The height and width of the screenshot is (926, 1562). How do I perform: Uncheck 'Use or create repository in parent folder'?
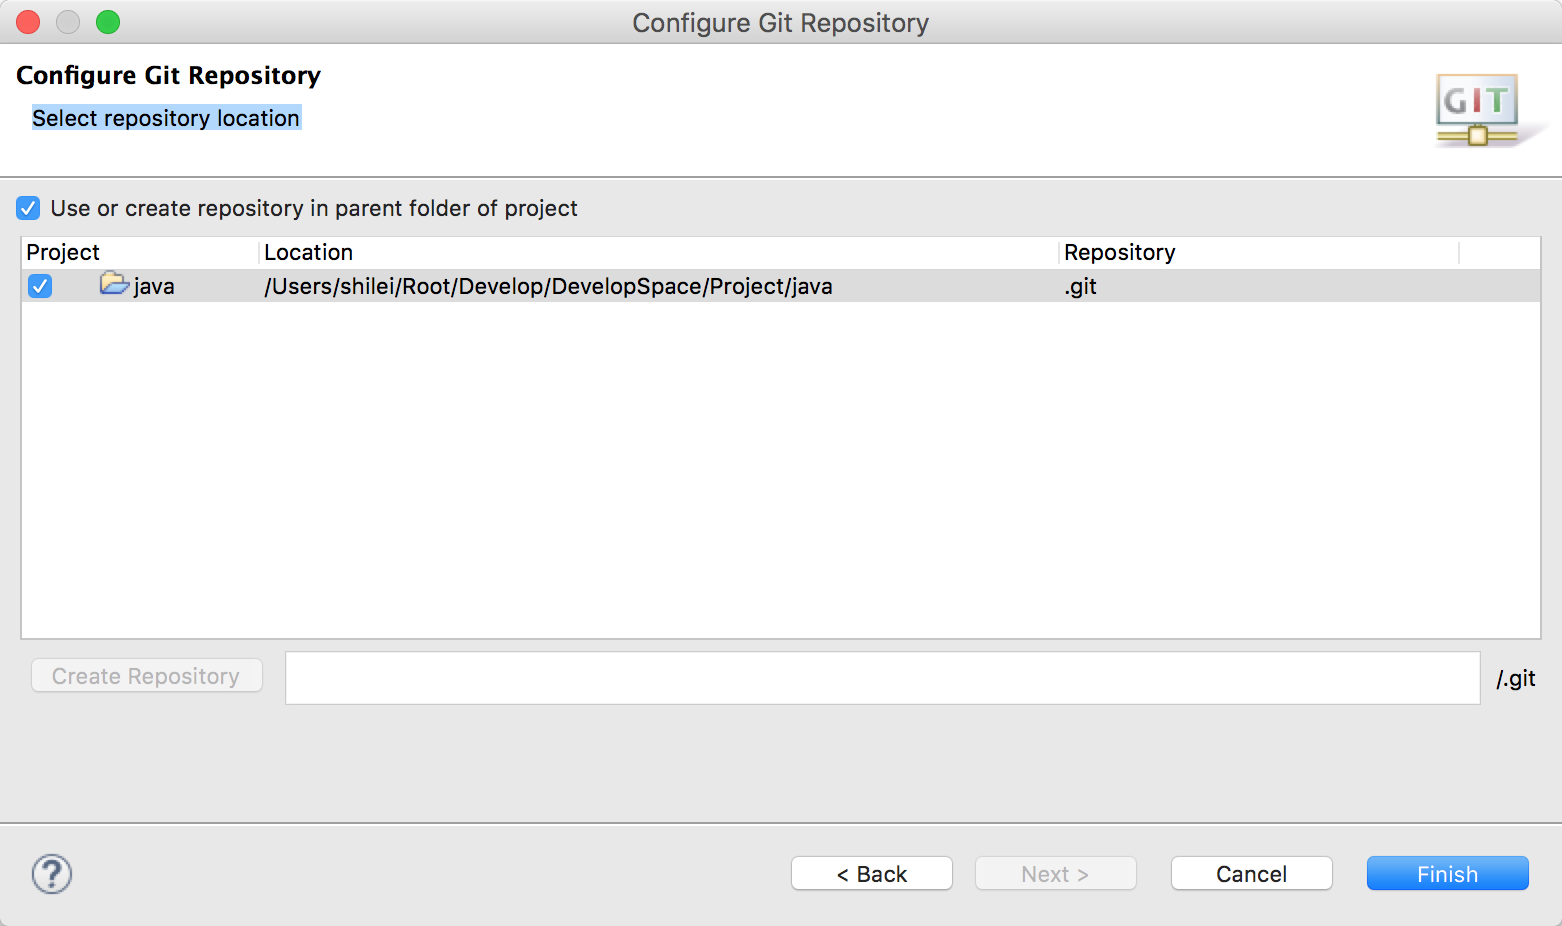(28, 208)
